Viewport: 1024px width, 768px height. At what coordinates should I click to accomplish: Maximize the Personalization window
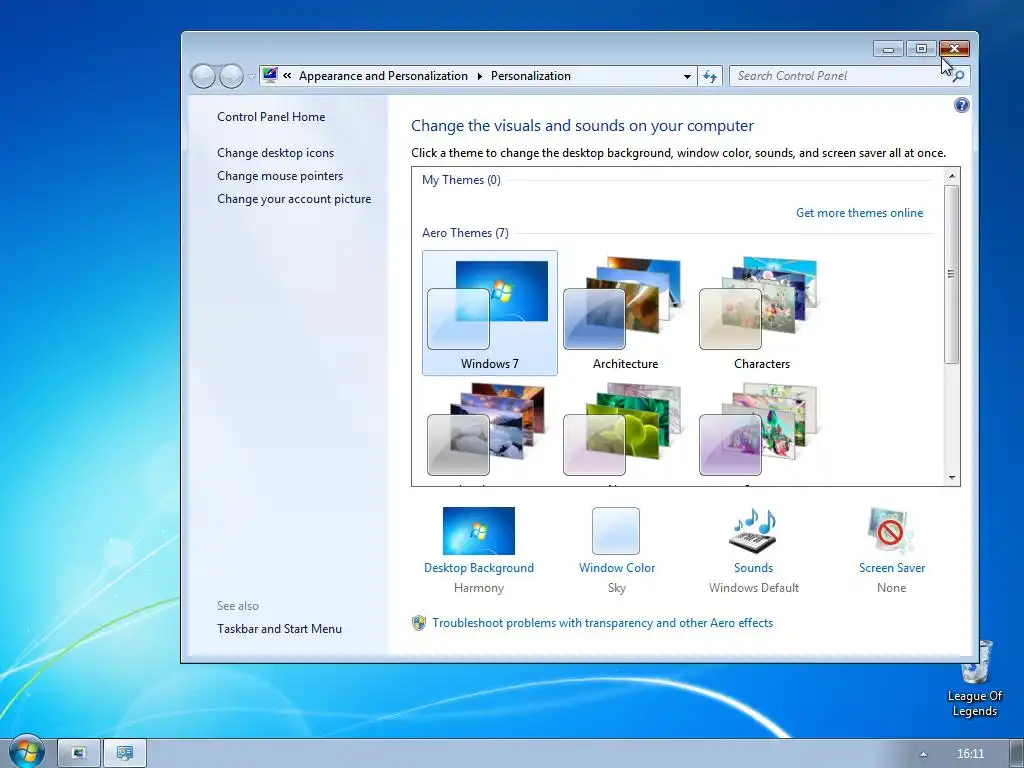coord(921,49)
